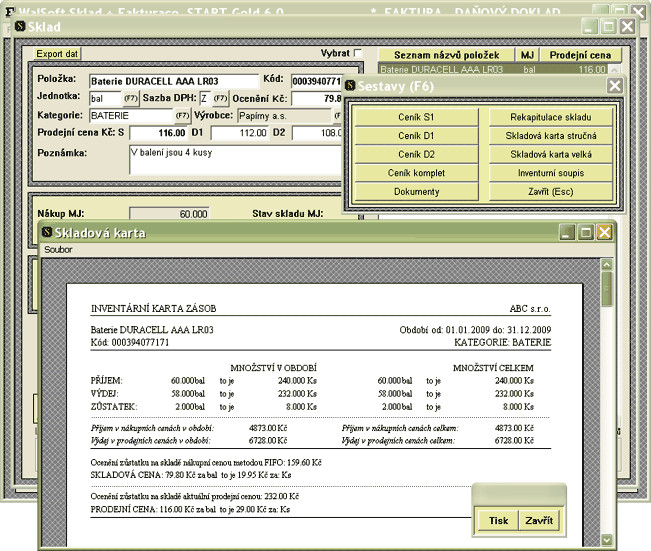Click the D1 price field 112.00
This screenshot has height=551, width=651.
pyautogui.click(x=240, y=133)
